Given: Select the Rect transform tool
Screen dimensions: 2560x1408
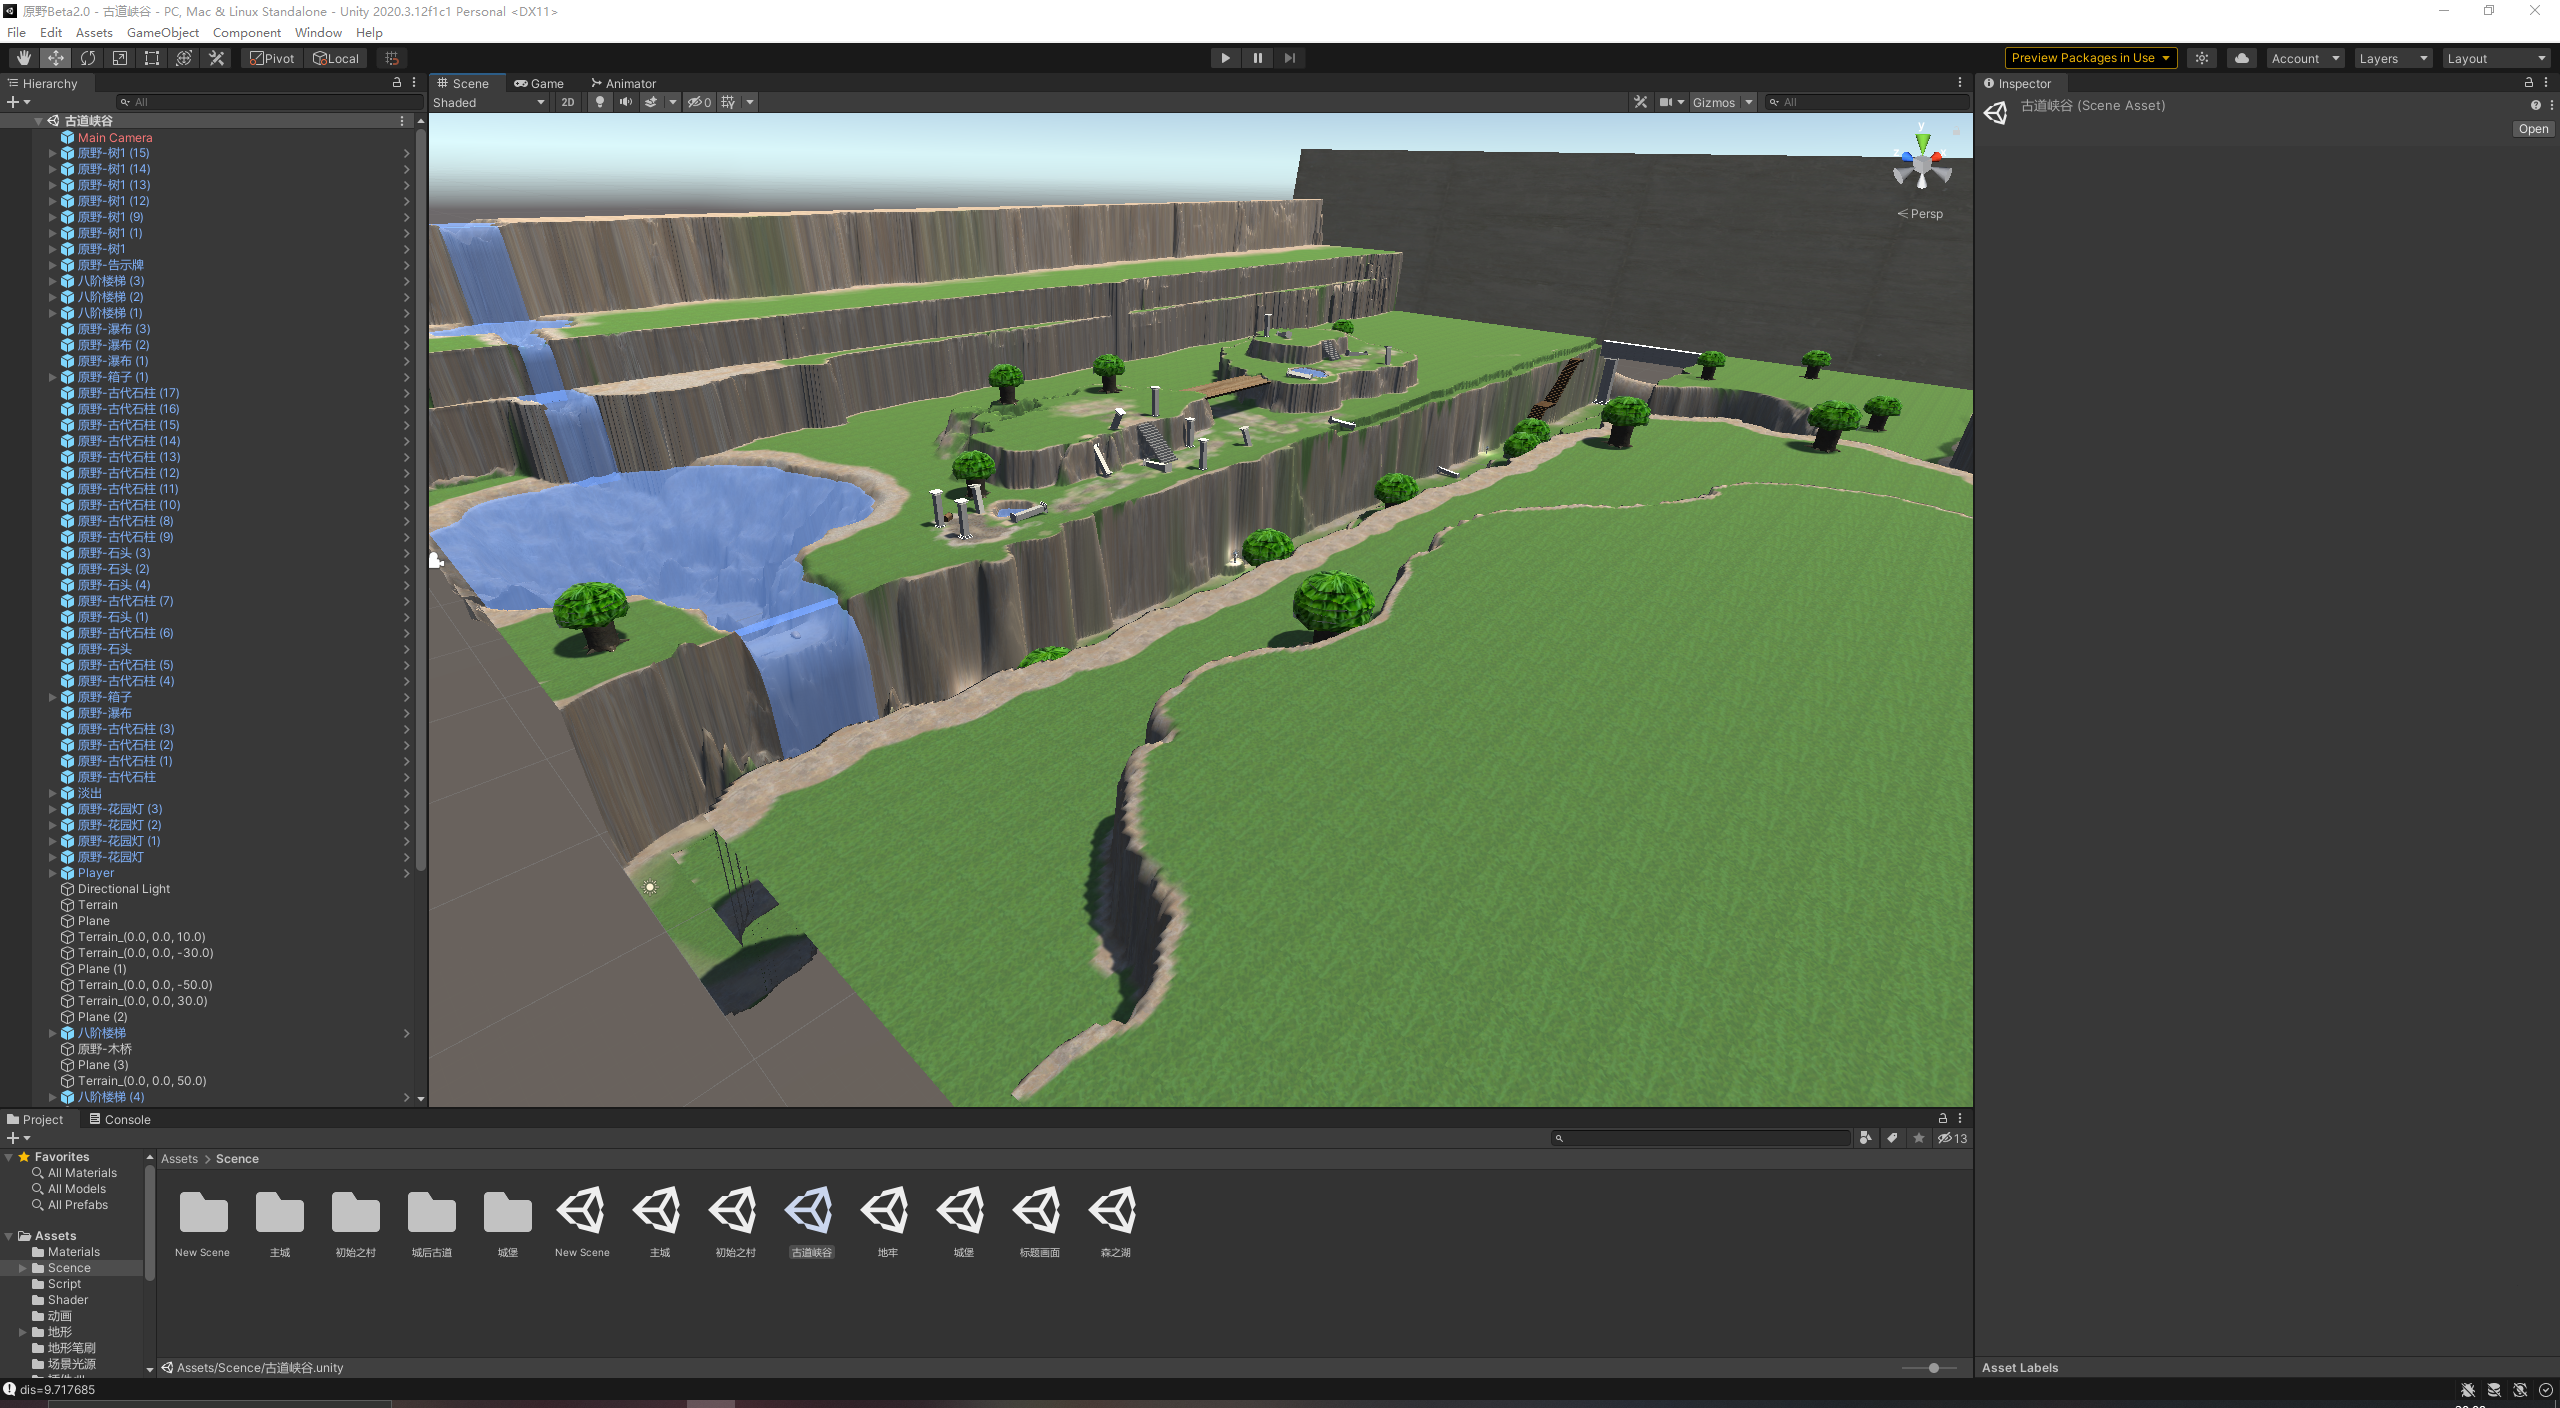Looking at the screenshot, I should click(152, 58).
